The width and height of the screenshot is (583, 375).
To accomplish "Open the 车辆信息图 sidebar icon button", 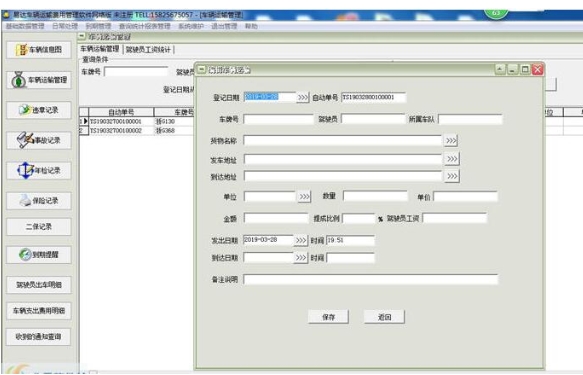I will pyautogui.click(x=39, y=50).
